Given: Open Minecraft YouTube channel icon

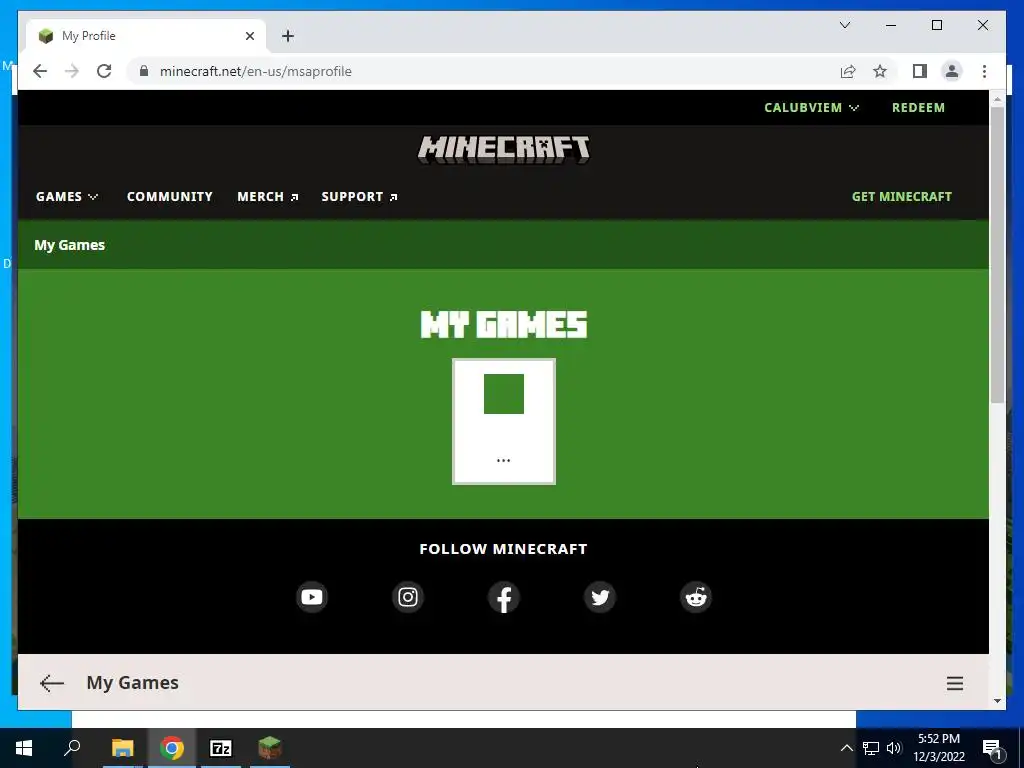Looking at the screenshot, I should coord(312,597).
